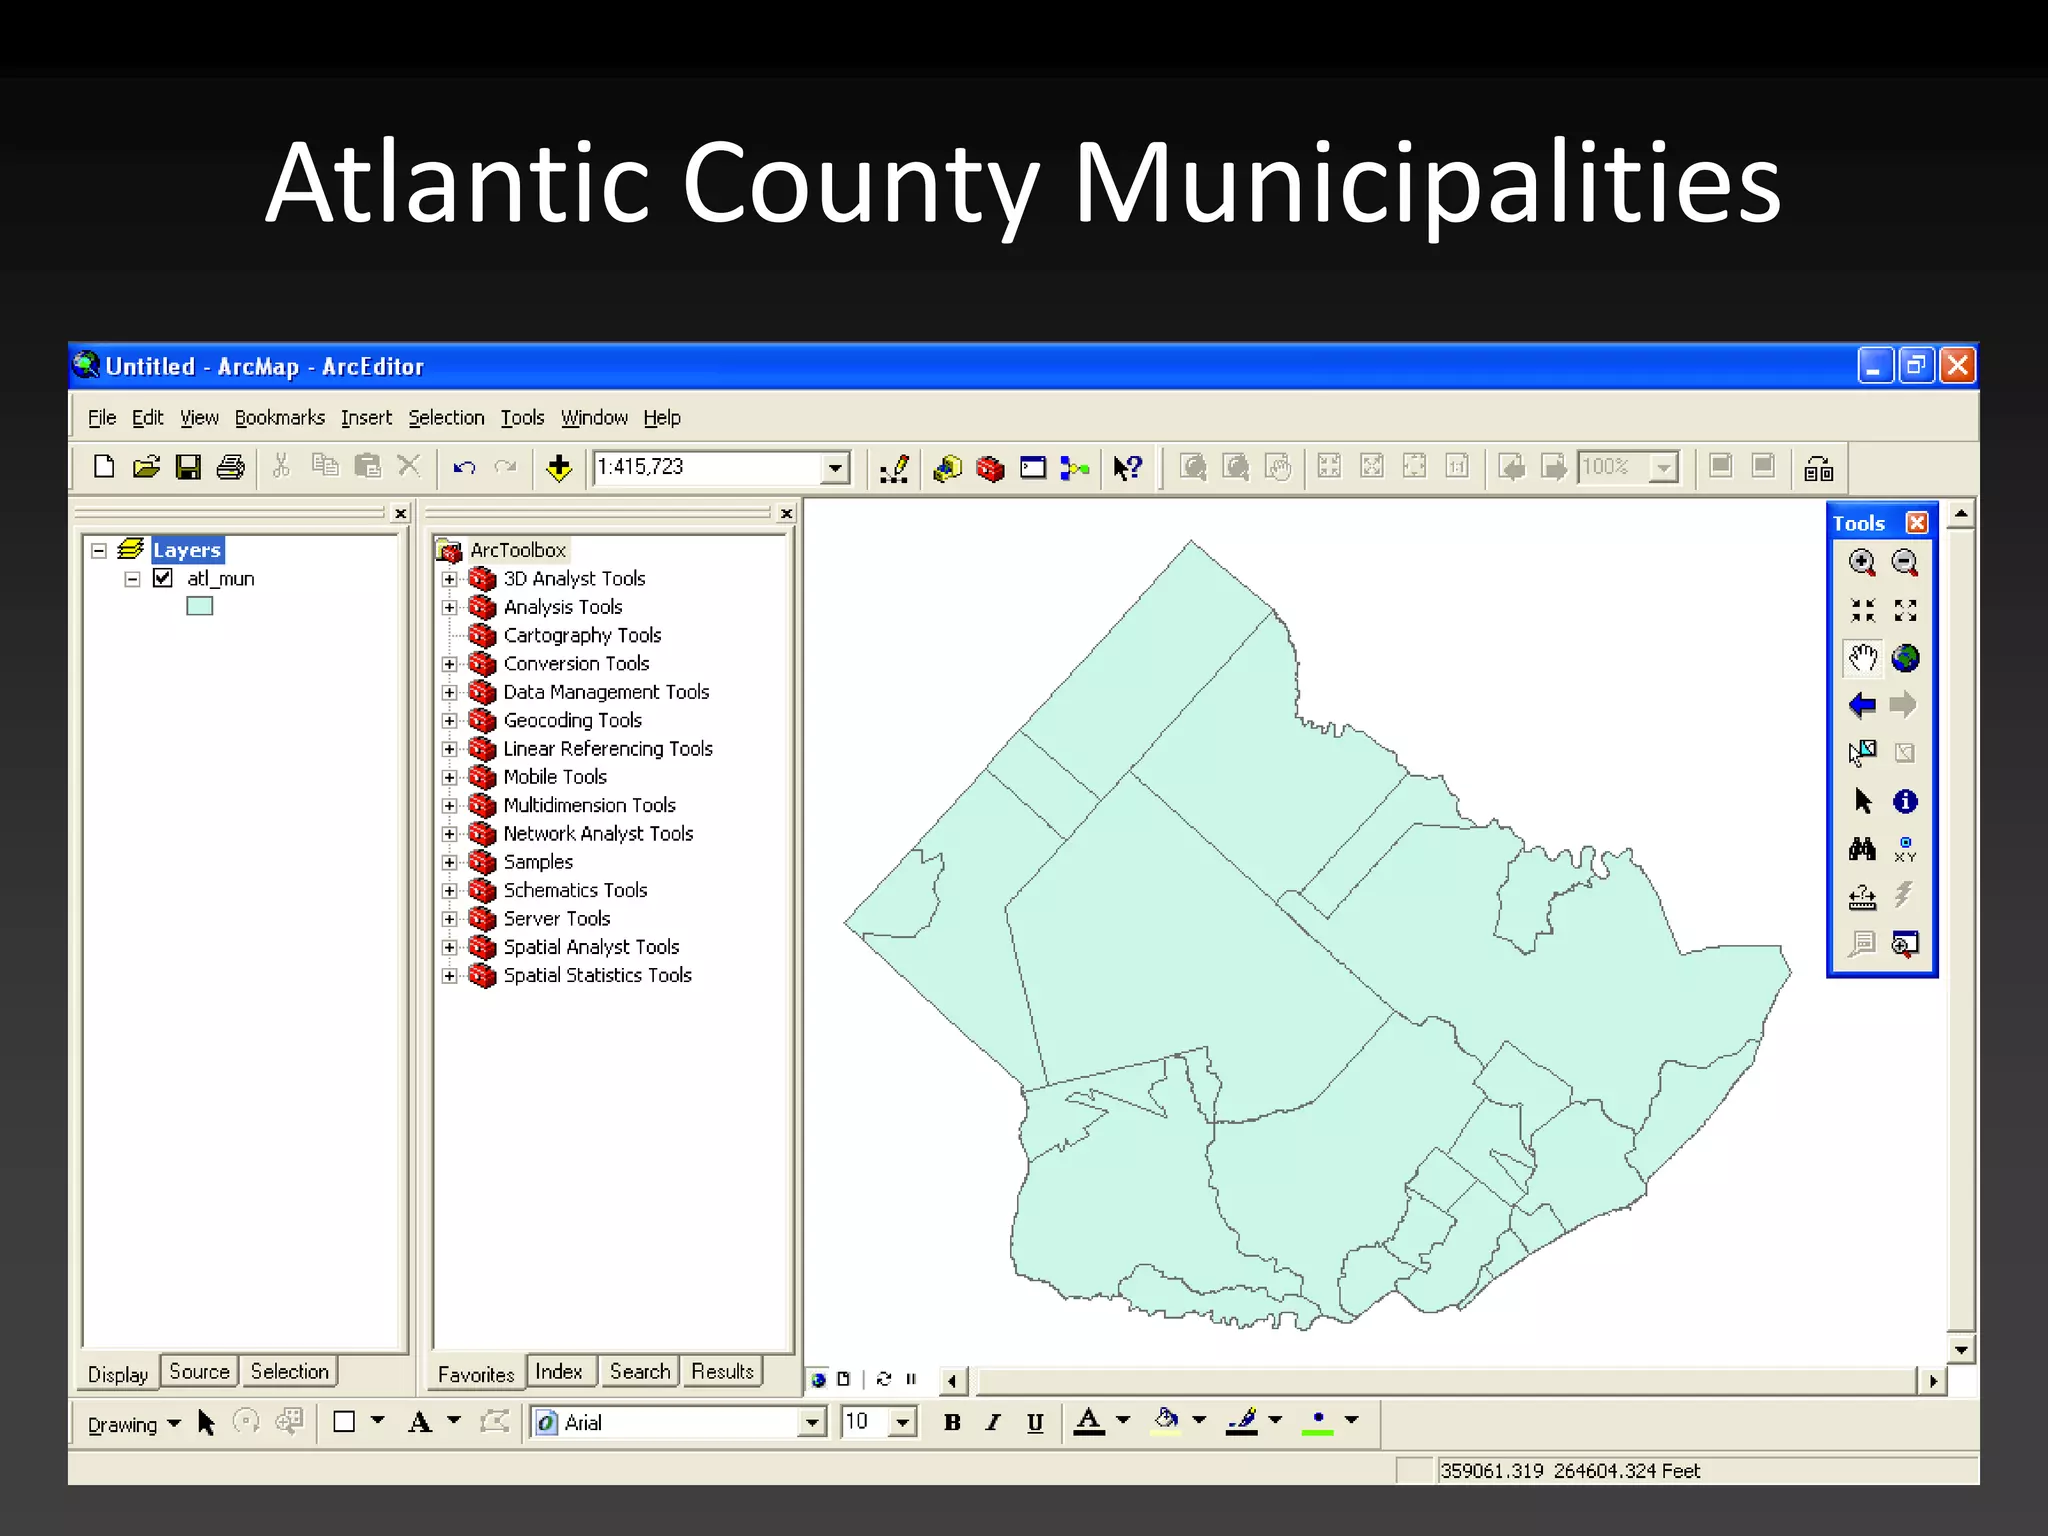Zoom to Full Extent globe icon
This screenshot has height=1536, width=2048.
tap(1905, 658)
